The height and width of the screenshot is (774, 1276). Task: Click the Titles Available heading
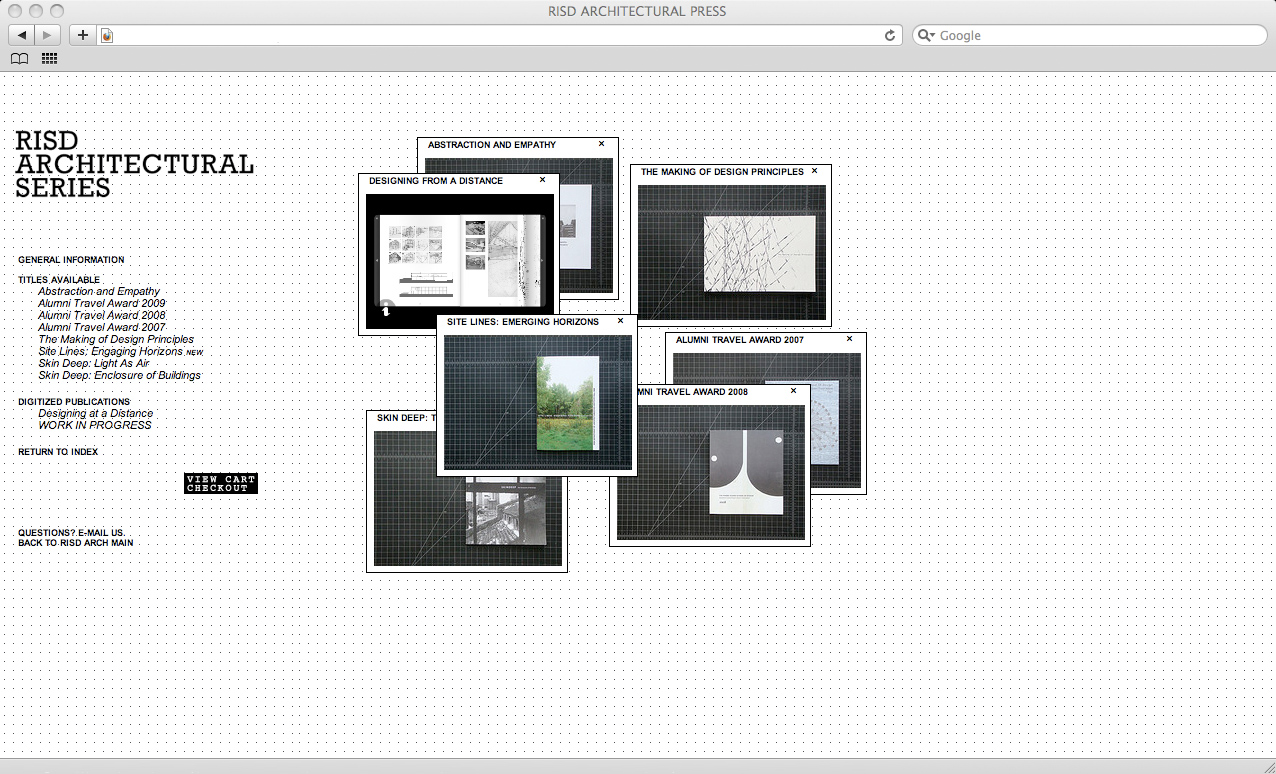pyautogui.click(x=59, y=280)
